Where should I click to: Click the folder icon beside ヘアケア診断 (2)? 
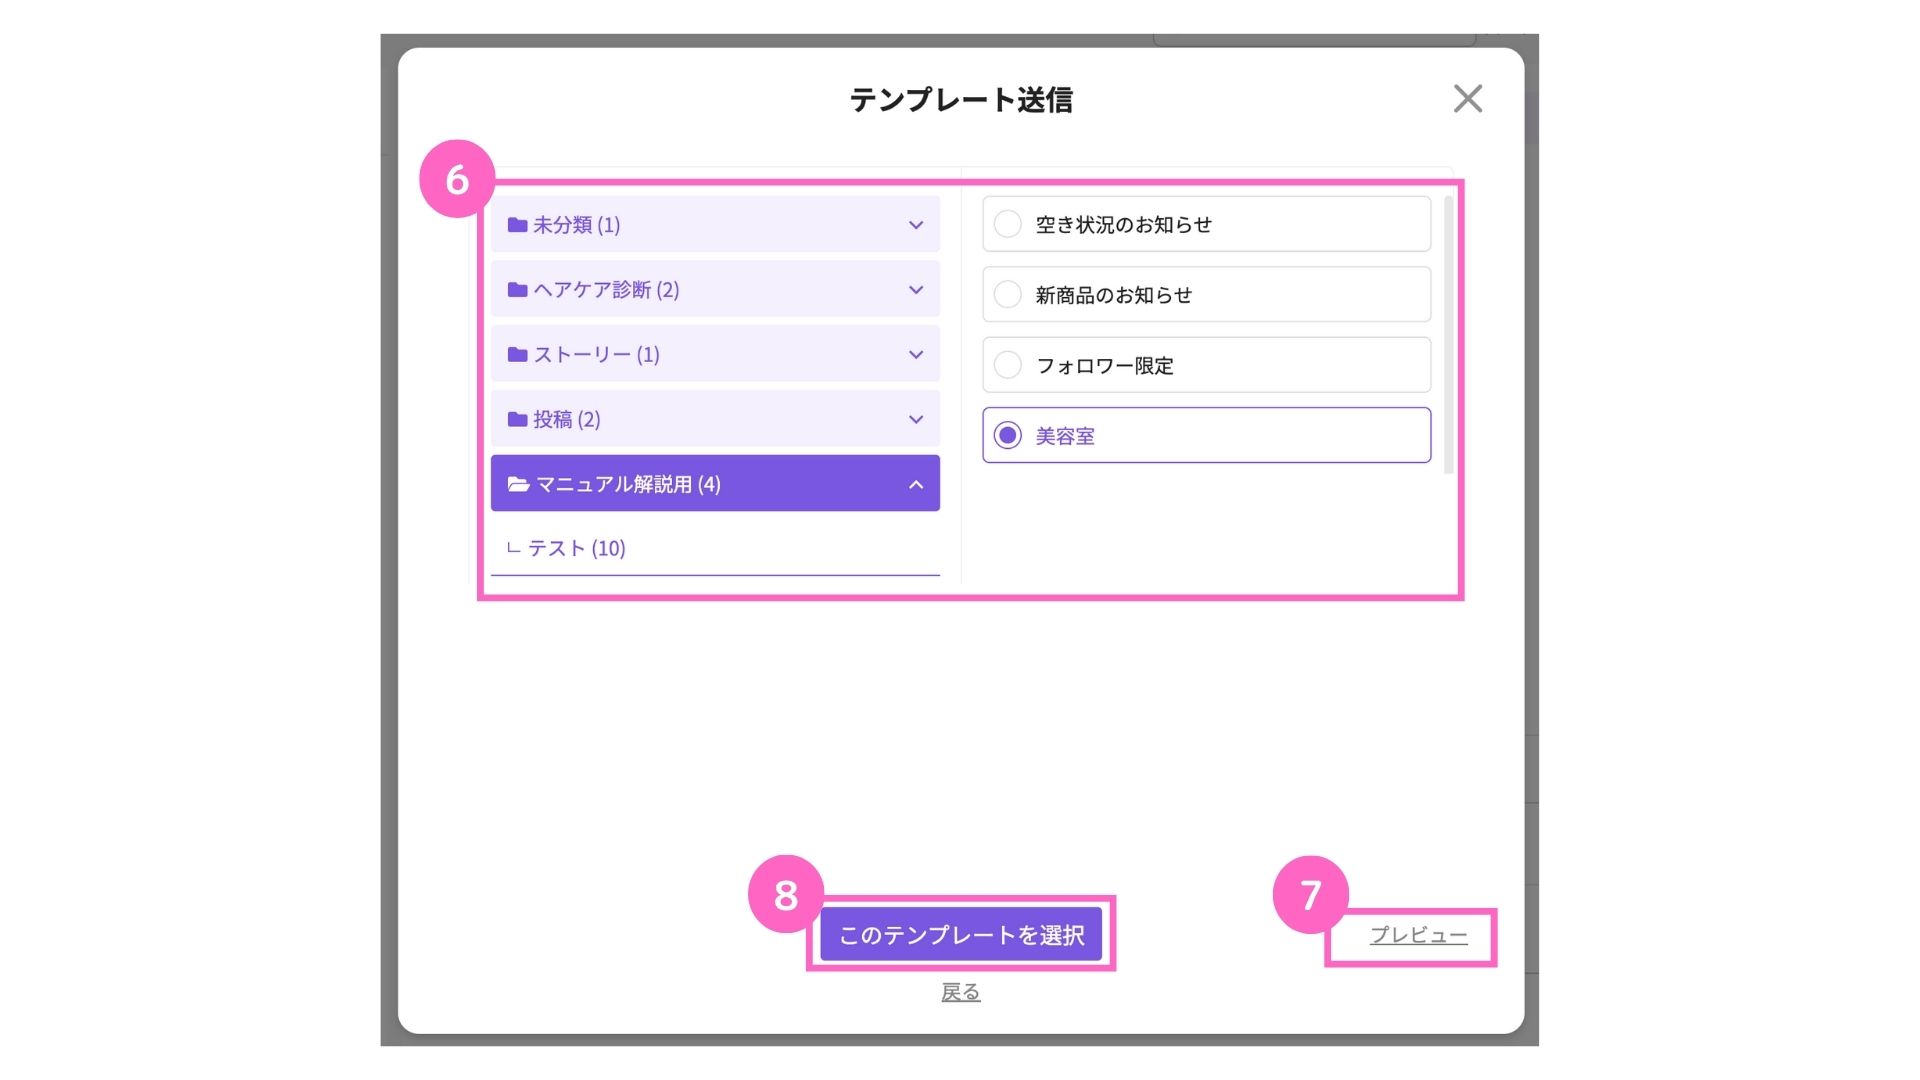pyautogui.click(x=517, y=289)
